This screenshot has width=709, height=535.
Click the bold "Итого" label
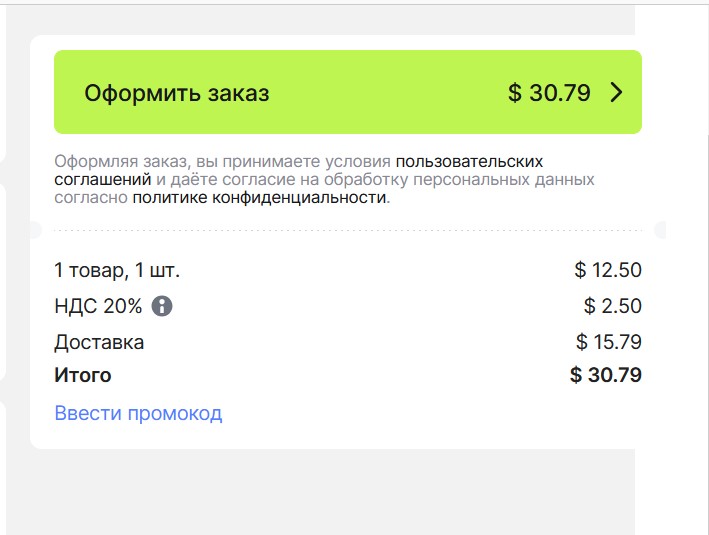tap(83, 376)
